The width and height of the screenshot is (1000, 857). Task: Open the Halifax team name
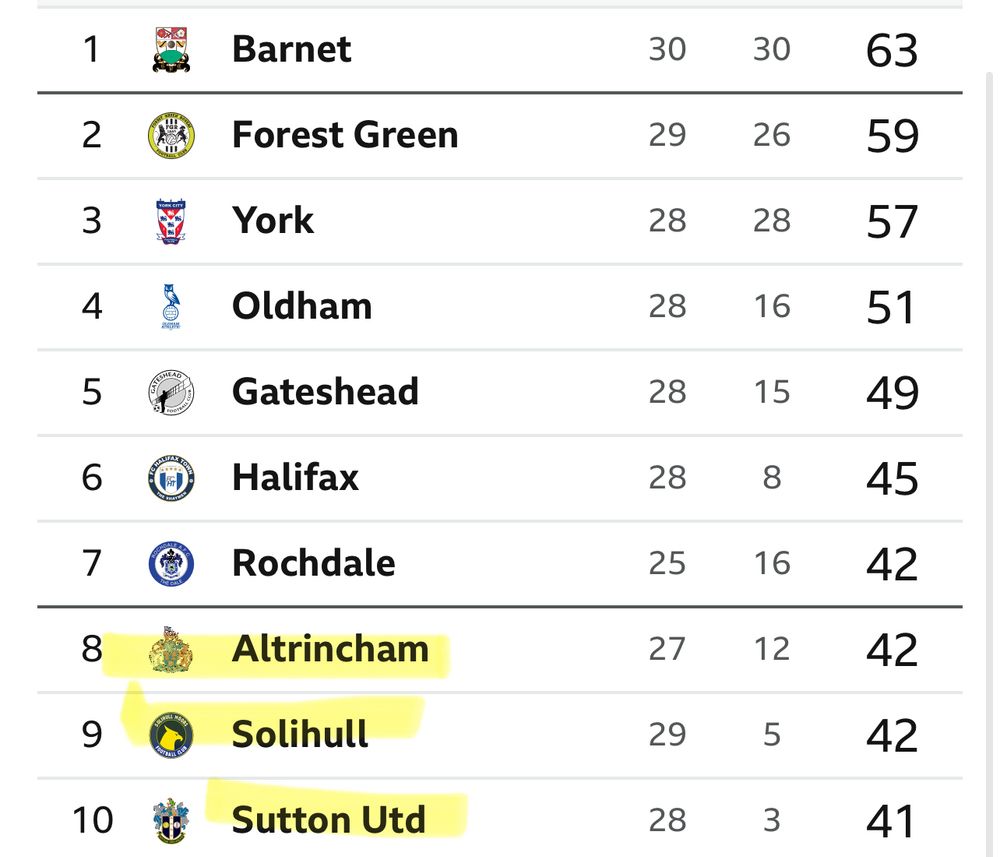tap(295, 478)
